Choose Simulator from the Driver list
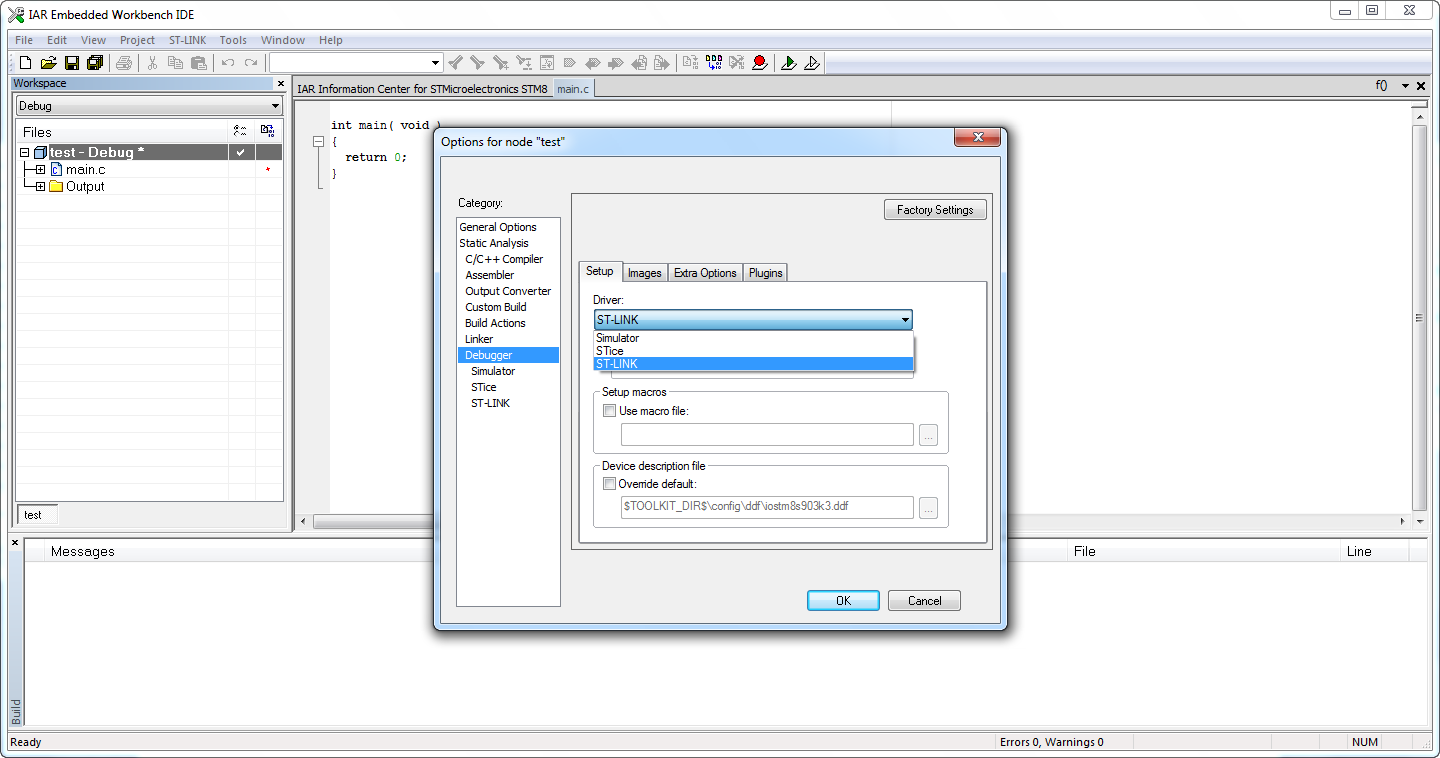Screen dimensions: 1440x758 click(753, 338)
